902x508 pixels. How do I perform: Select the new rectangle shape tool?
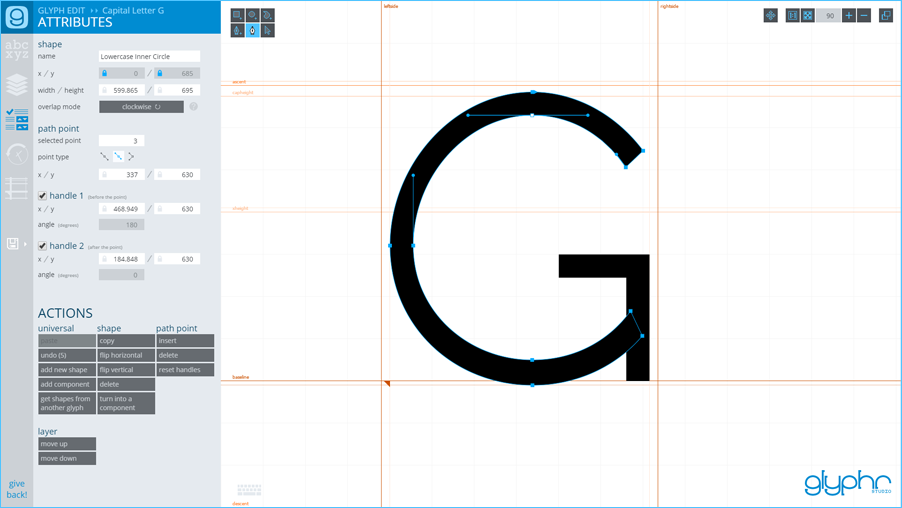[238, 15]
